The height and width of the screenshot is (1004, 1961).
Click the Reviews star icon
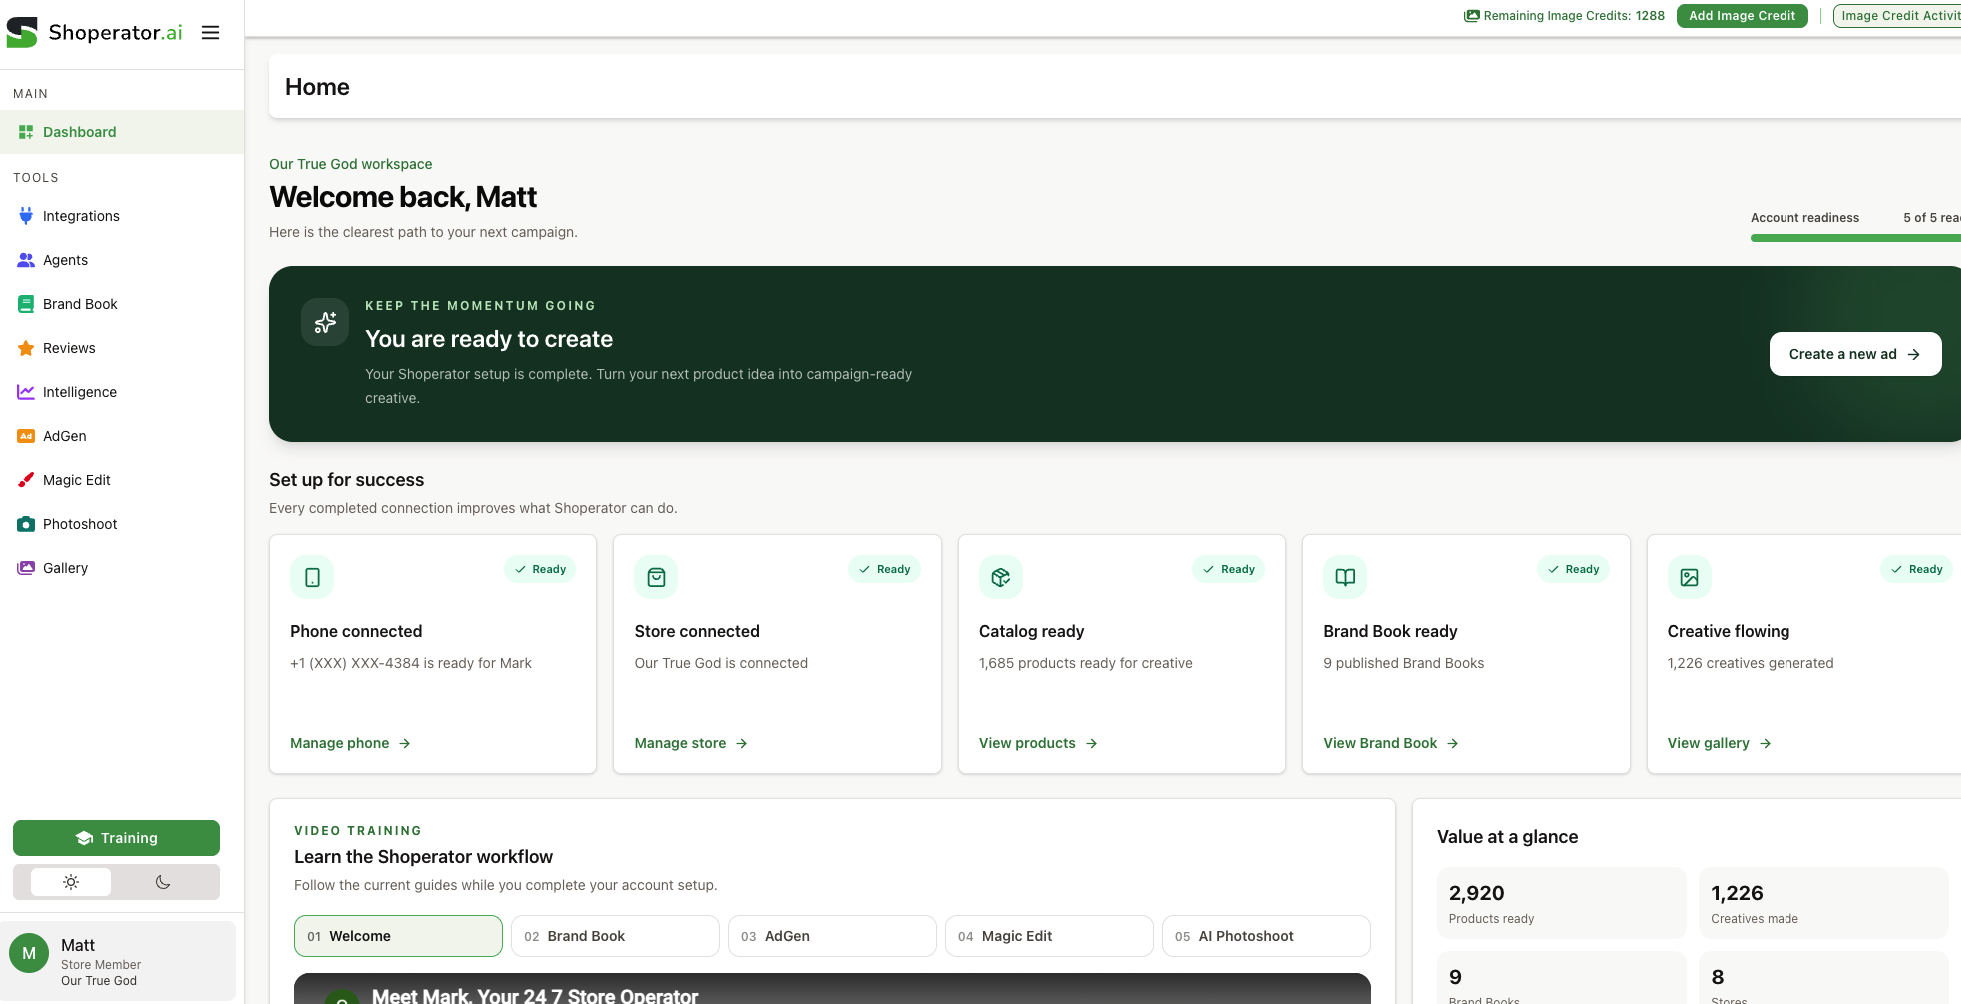coord(26,348)
